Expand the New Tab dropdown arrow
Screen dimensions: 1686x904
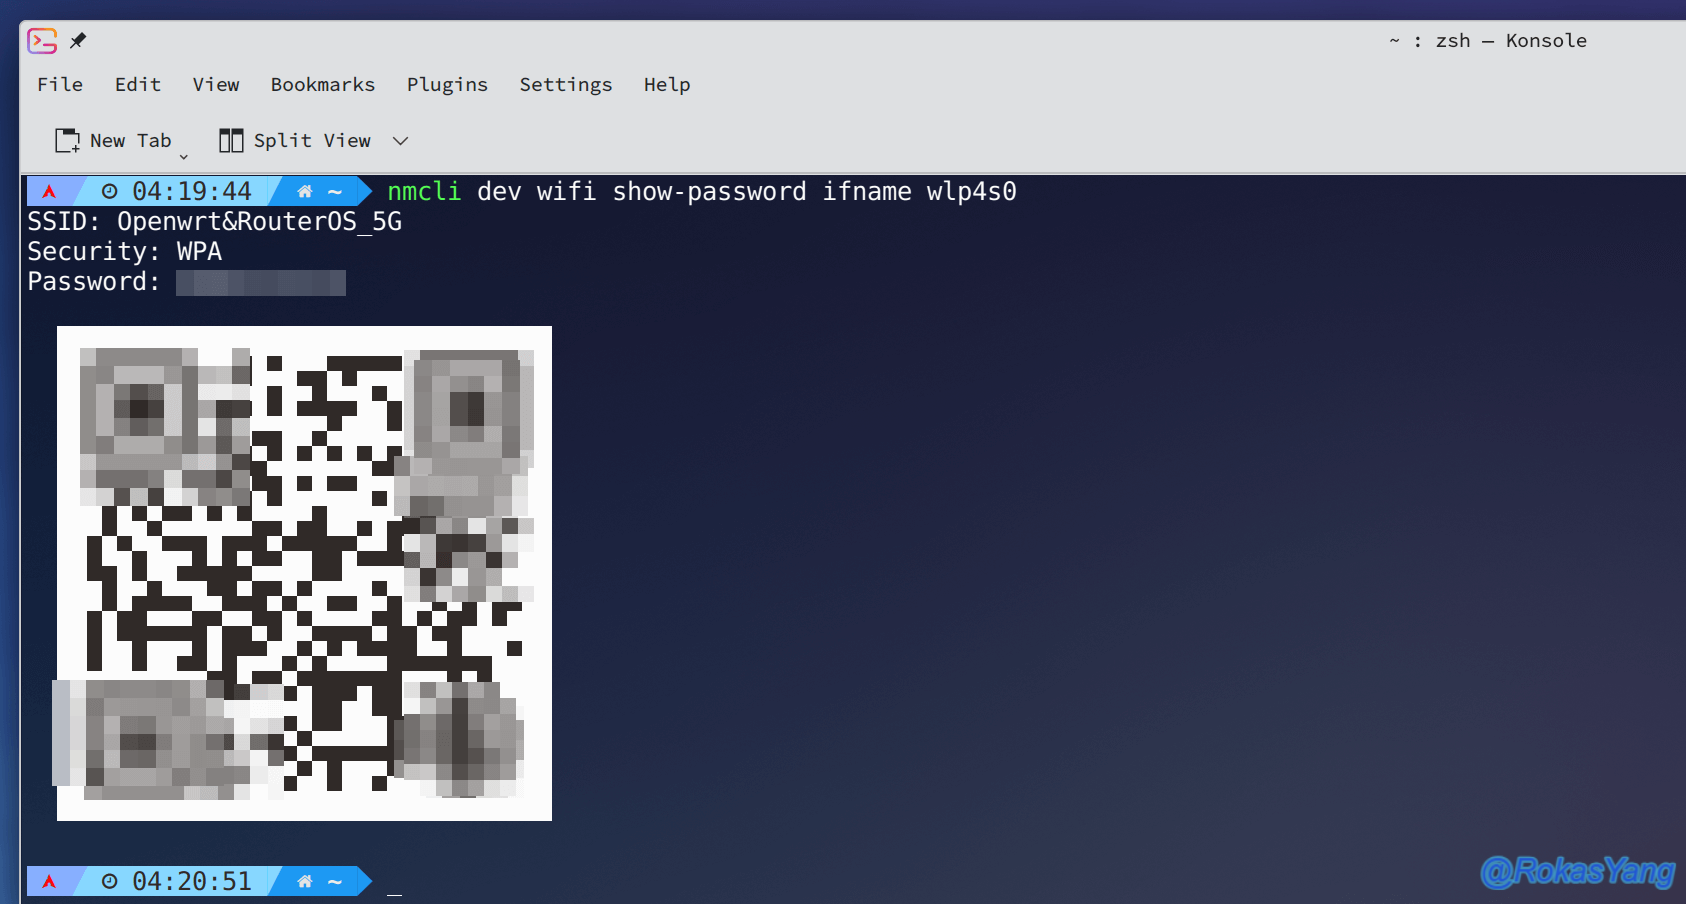pos(184,156)
